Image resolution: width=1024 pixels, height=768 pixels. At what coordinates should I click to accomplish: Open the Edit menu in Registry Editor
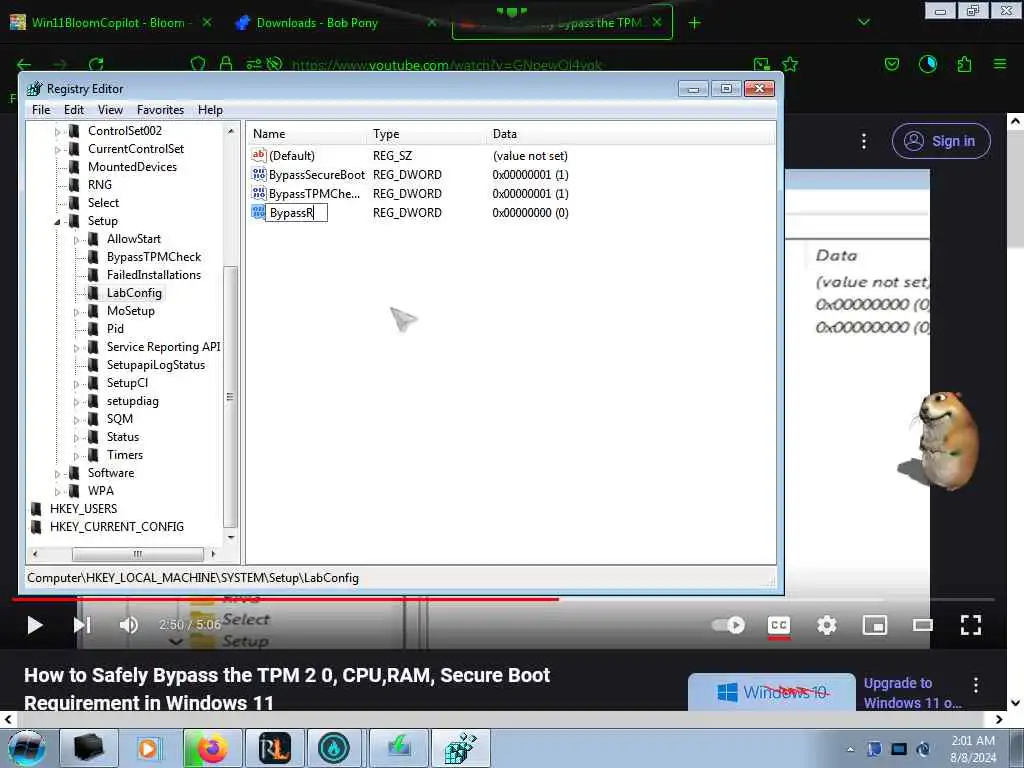point(74,110)
